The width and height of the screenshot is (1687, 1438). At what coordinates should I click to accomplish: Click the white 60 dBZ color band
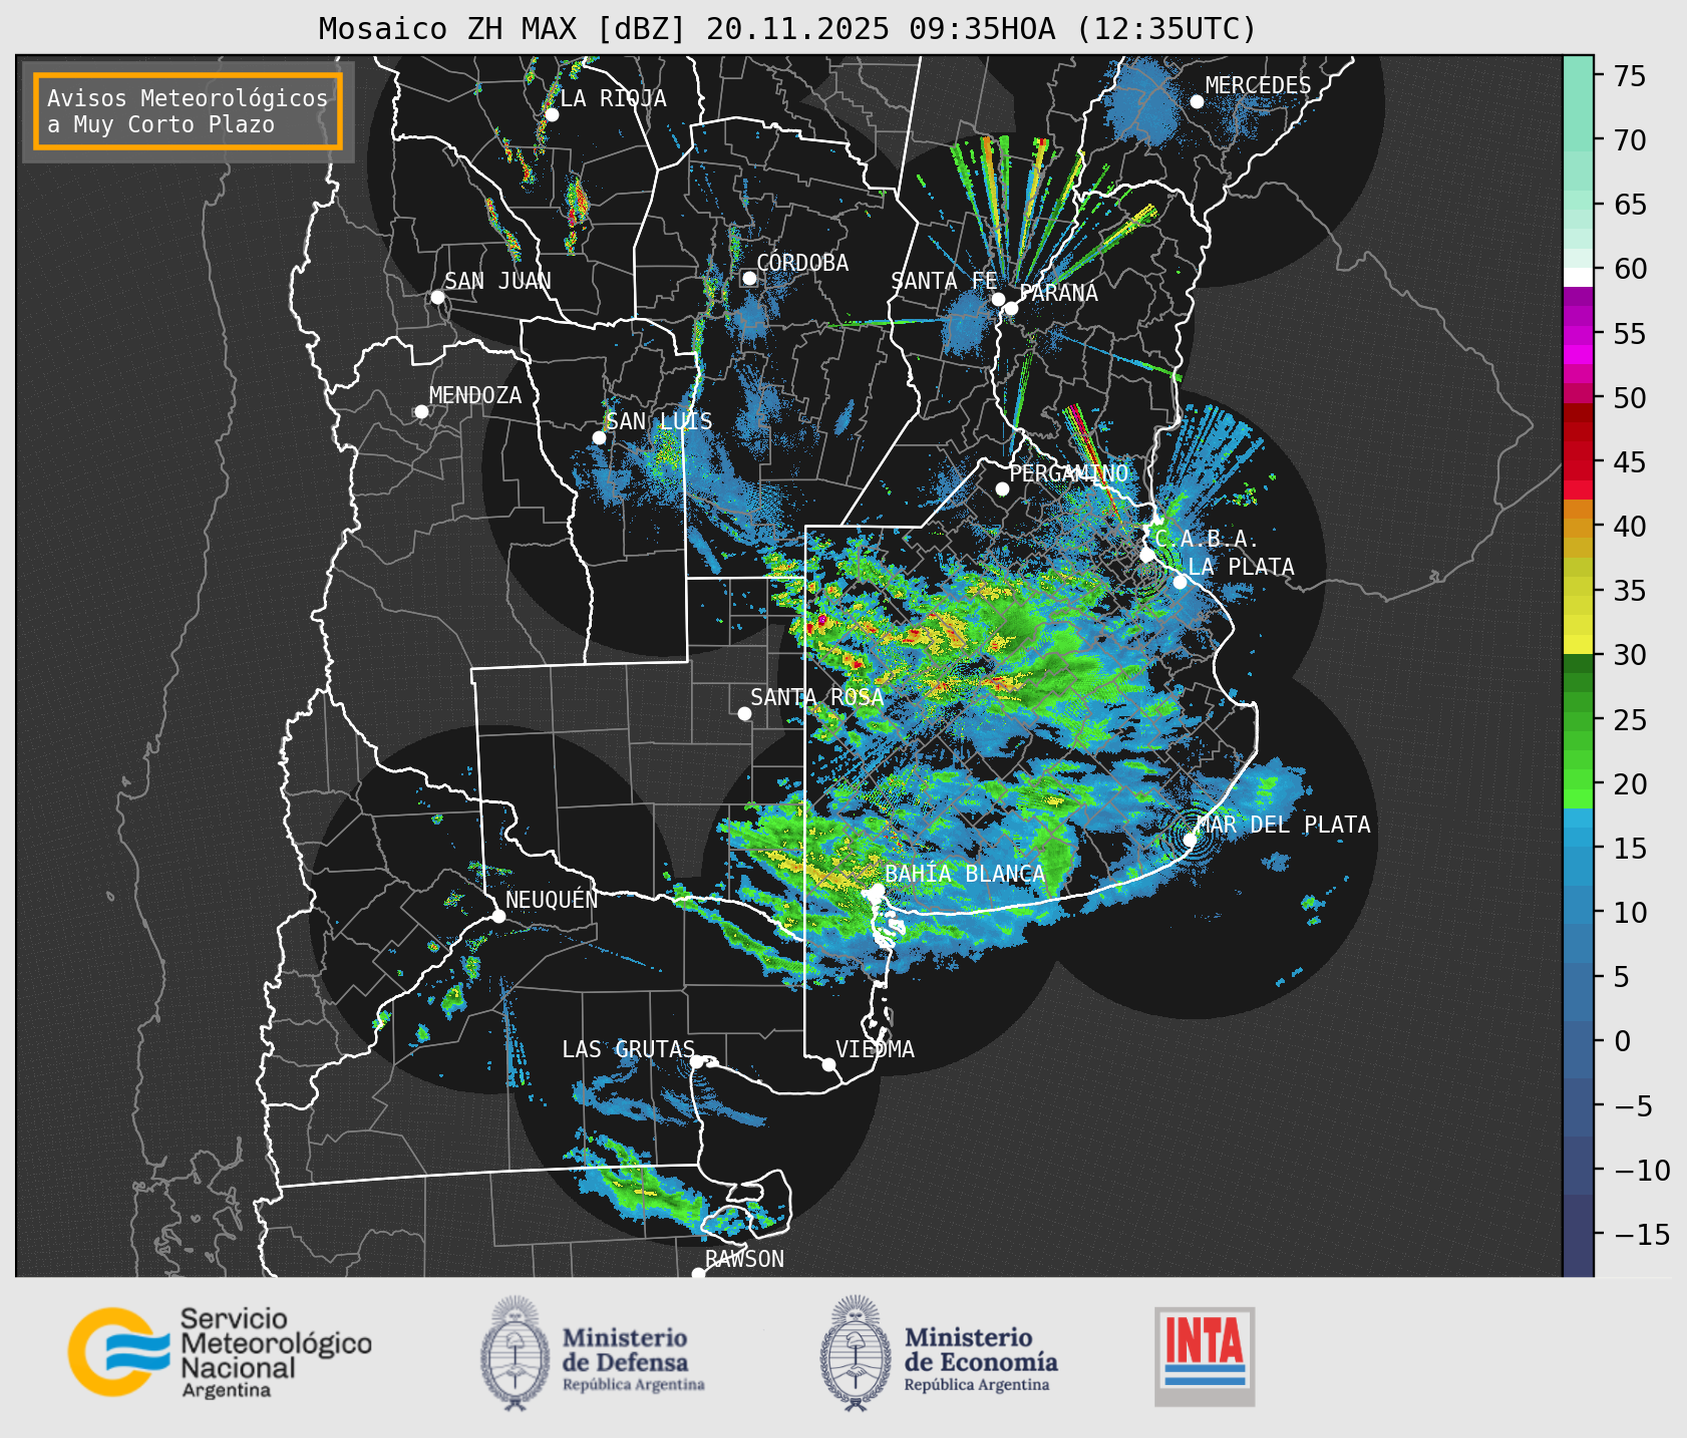click(x=1578, y=277)
